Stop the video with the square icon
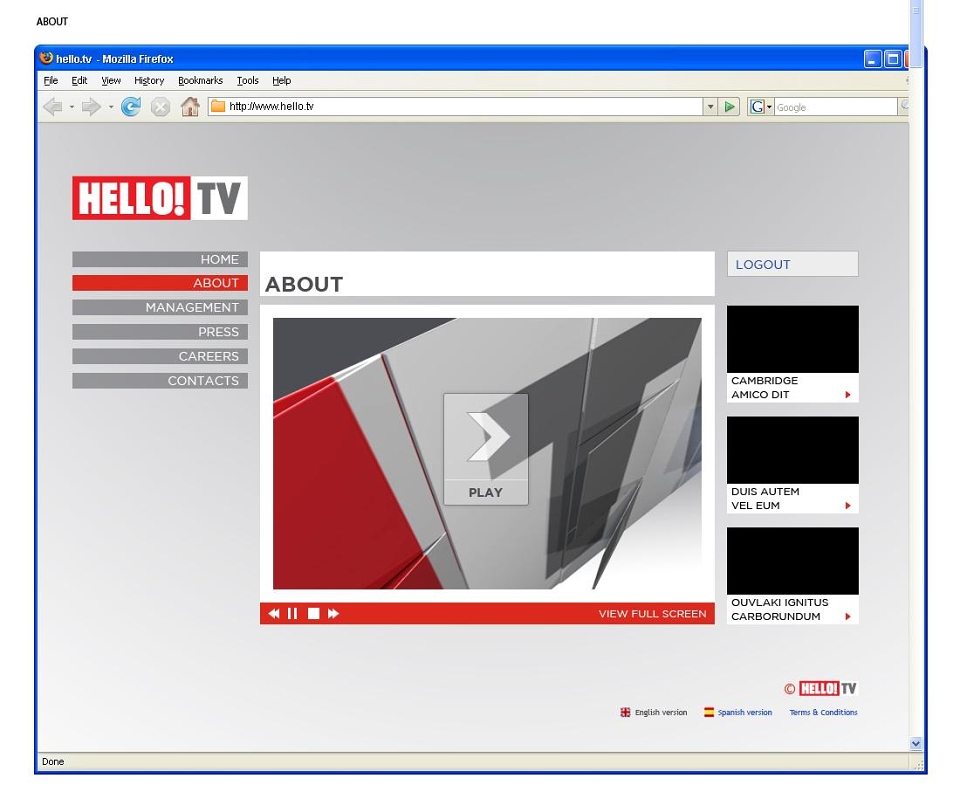The height and width of the screenshot is (799, 960). 313,613
